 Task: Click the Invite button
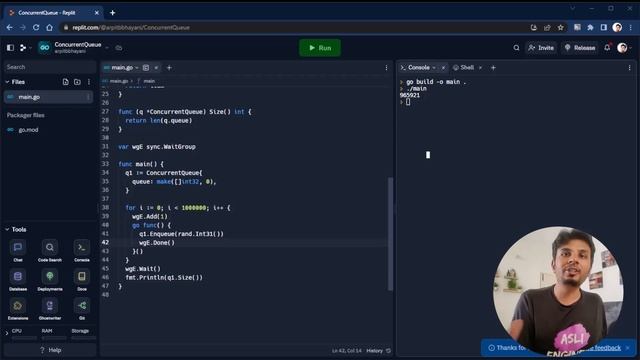click(x=541, y=48)
